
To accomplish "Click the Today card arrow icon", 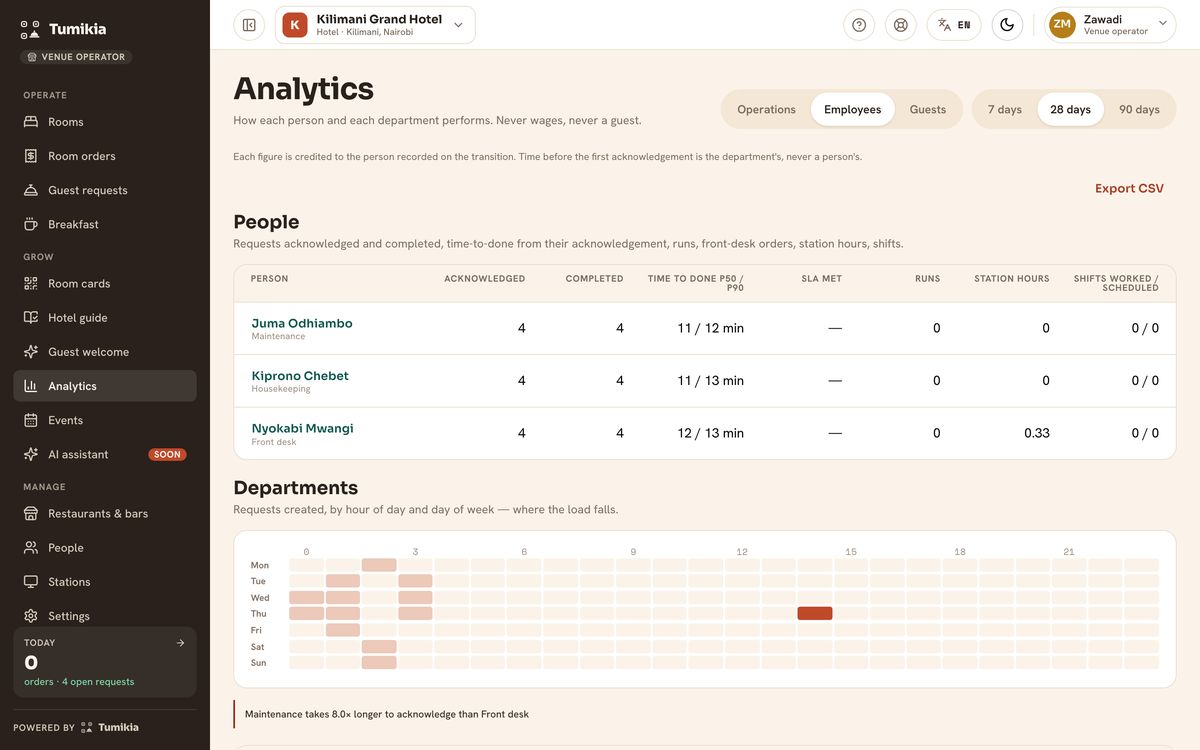I will 180,643.
